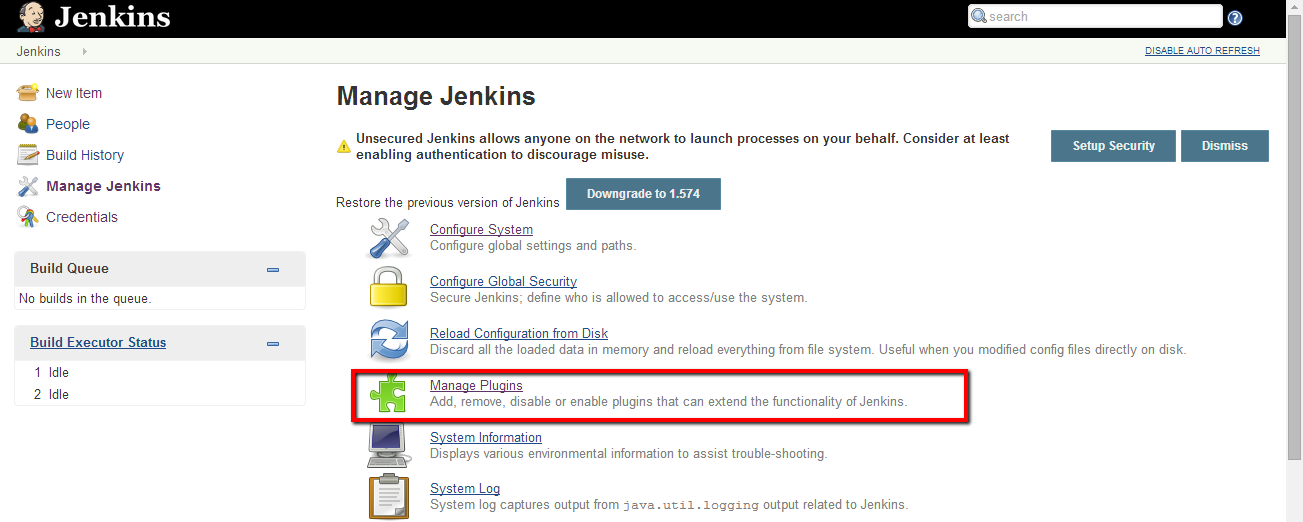This screenshot has height=522, width=1303.
Task: Click 'No builds in the queue.' text
Action: point(85,298)
